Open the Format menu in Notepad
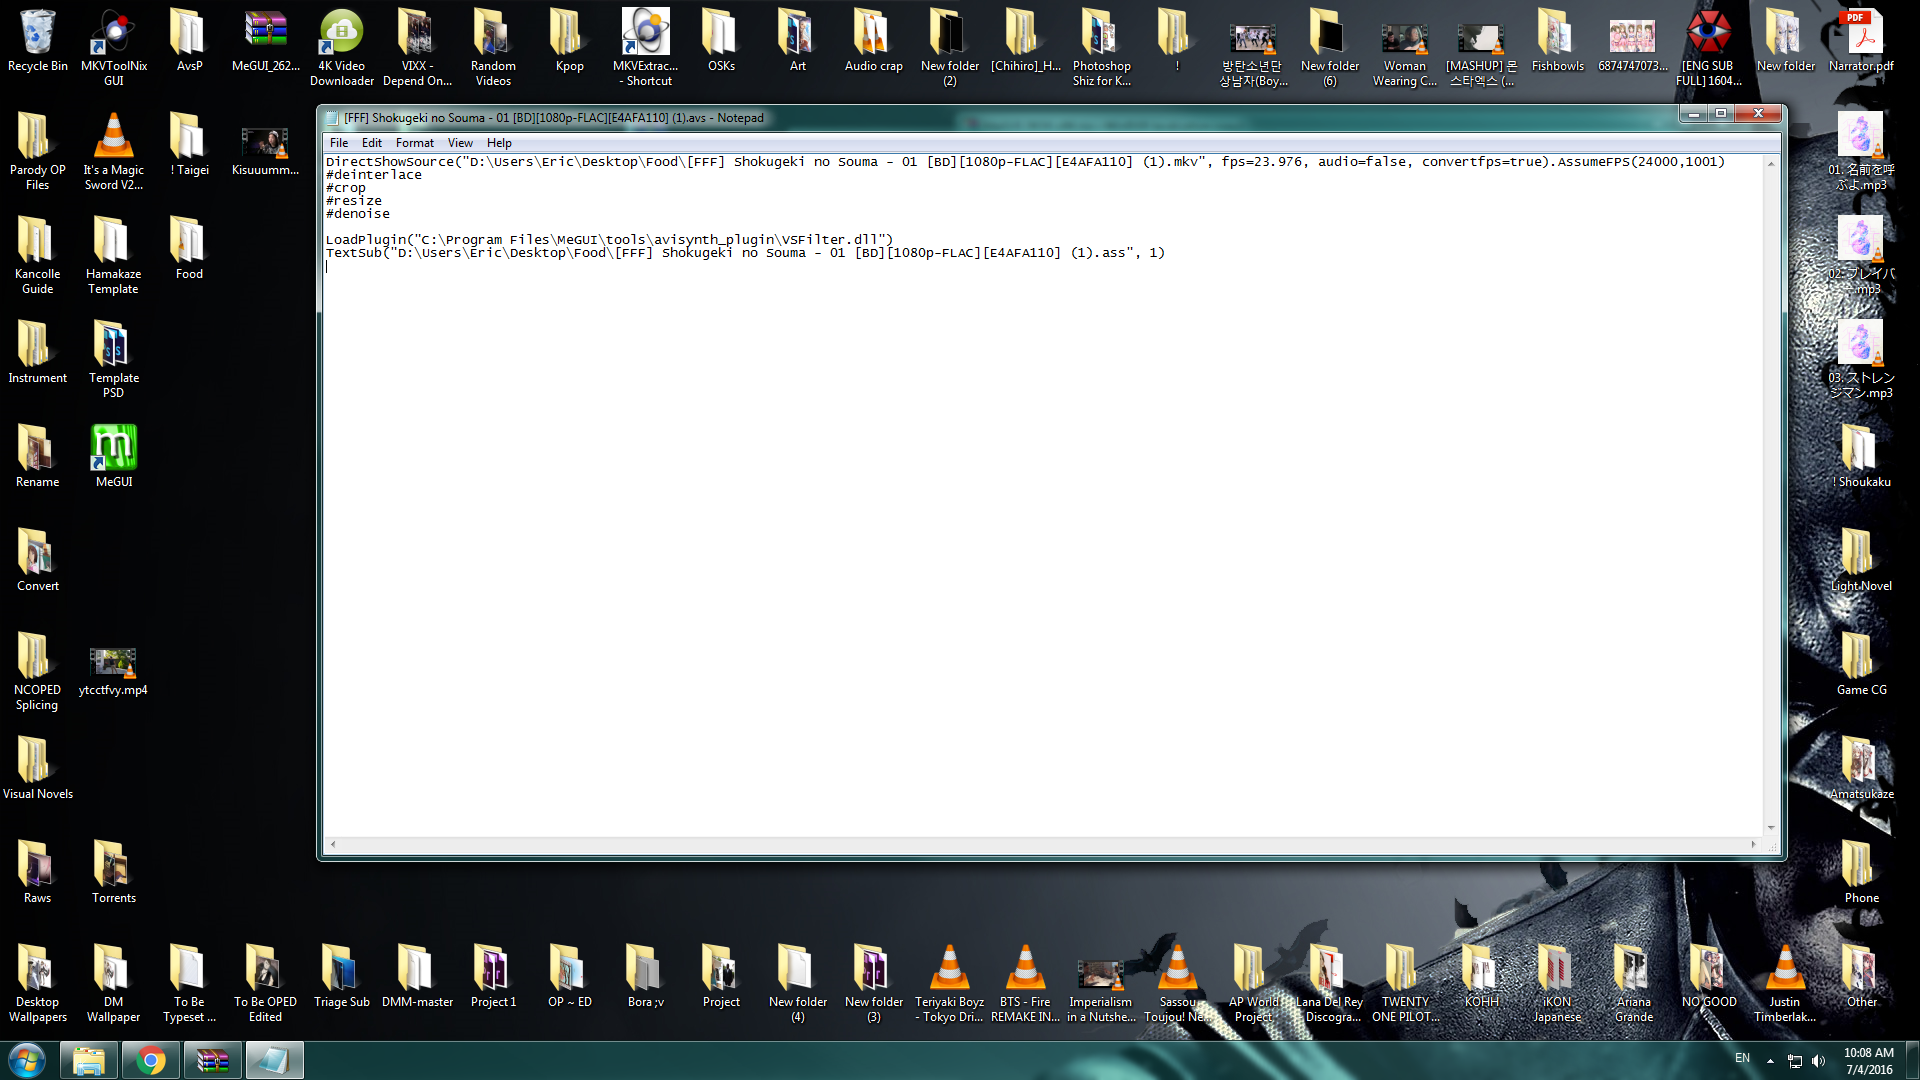Screen dimensions: 1920x1080 point(414,143)
